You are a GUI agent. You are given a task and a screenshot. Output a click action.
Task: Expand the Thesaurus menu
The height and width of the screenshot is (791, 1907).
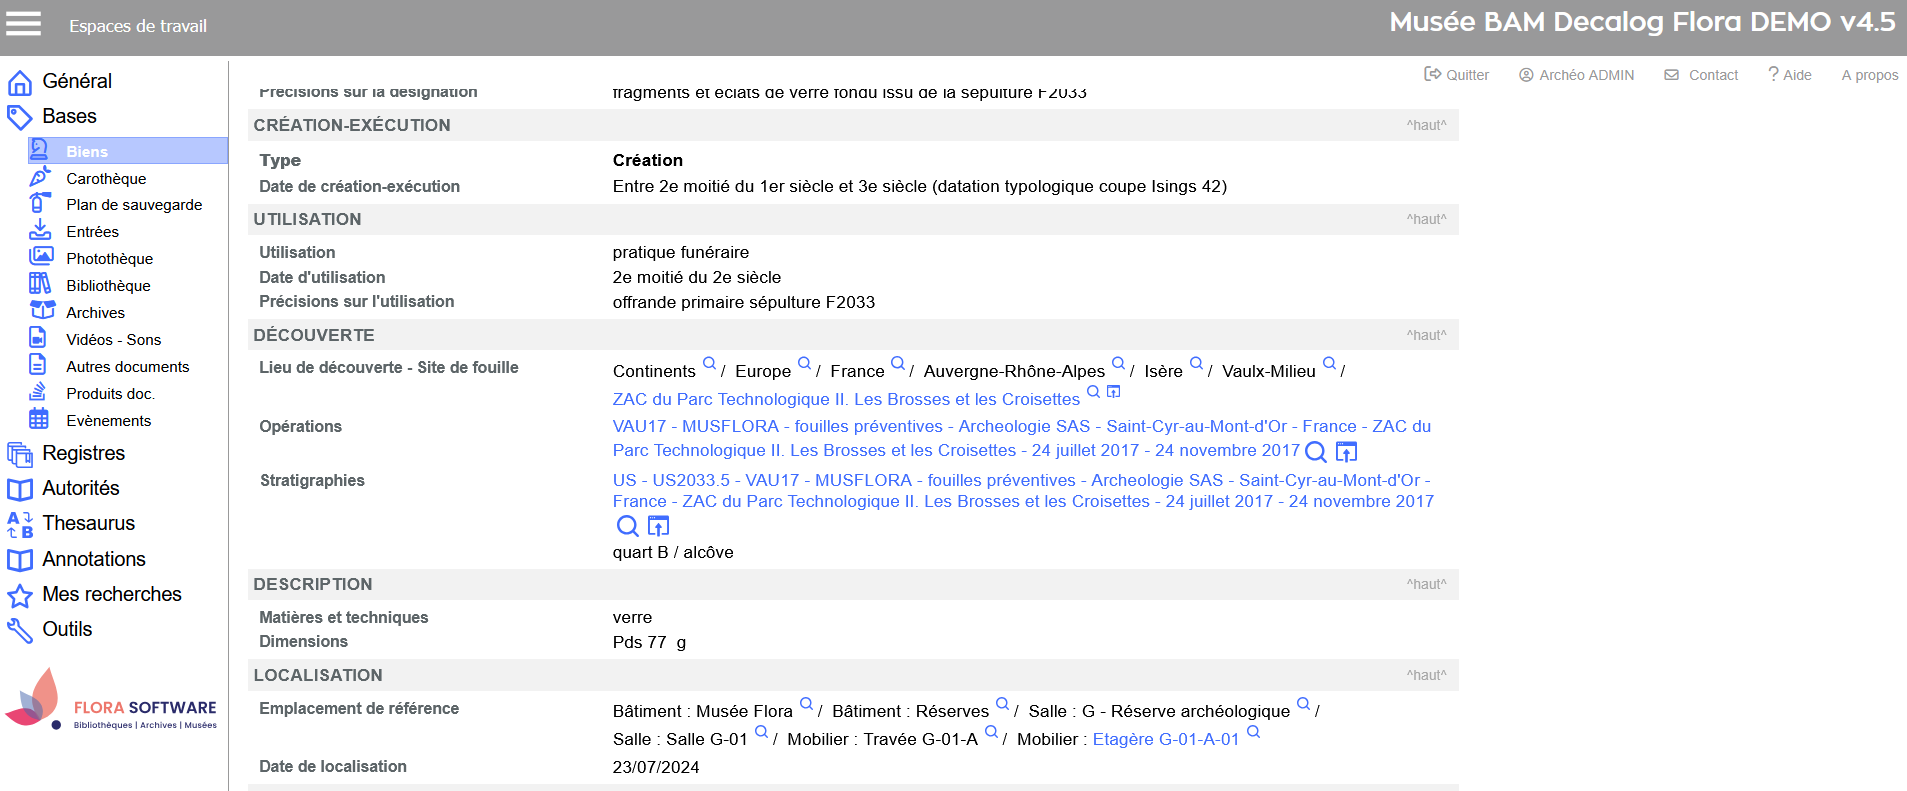point(88,523)
